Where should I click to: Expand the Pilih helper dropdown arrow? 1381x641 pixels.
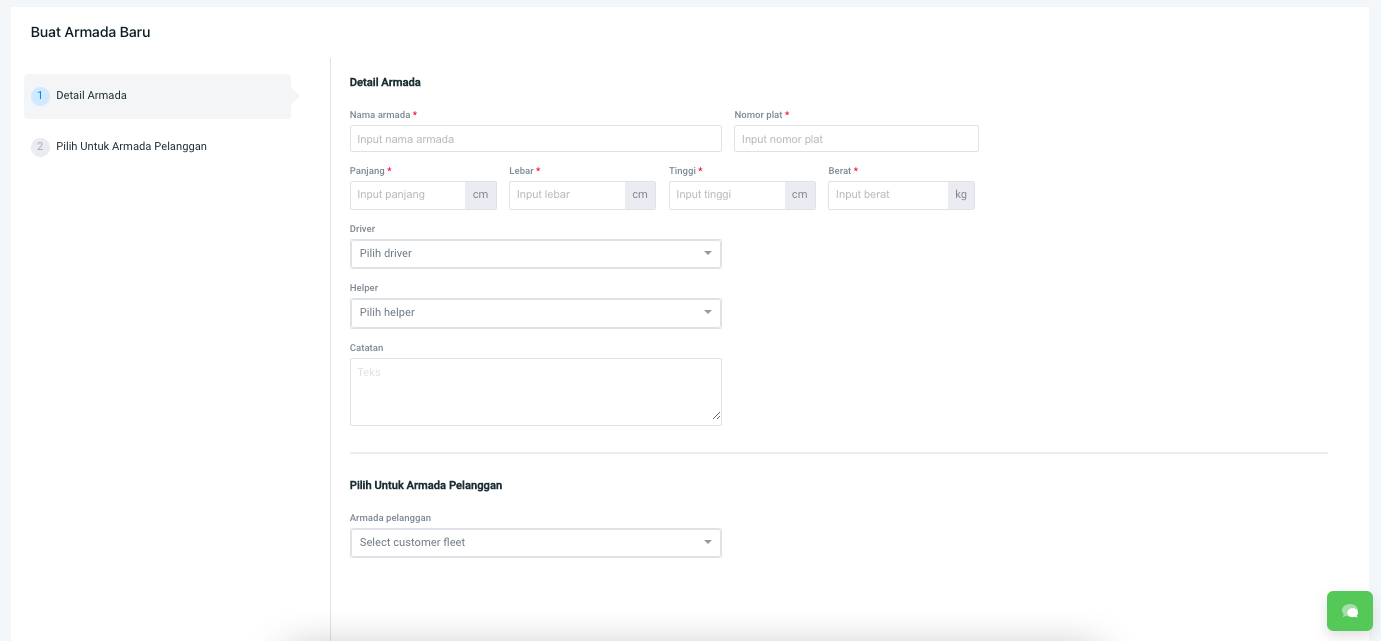pyautogui.click(x=708, y=313)
